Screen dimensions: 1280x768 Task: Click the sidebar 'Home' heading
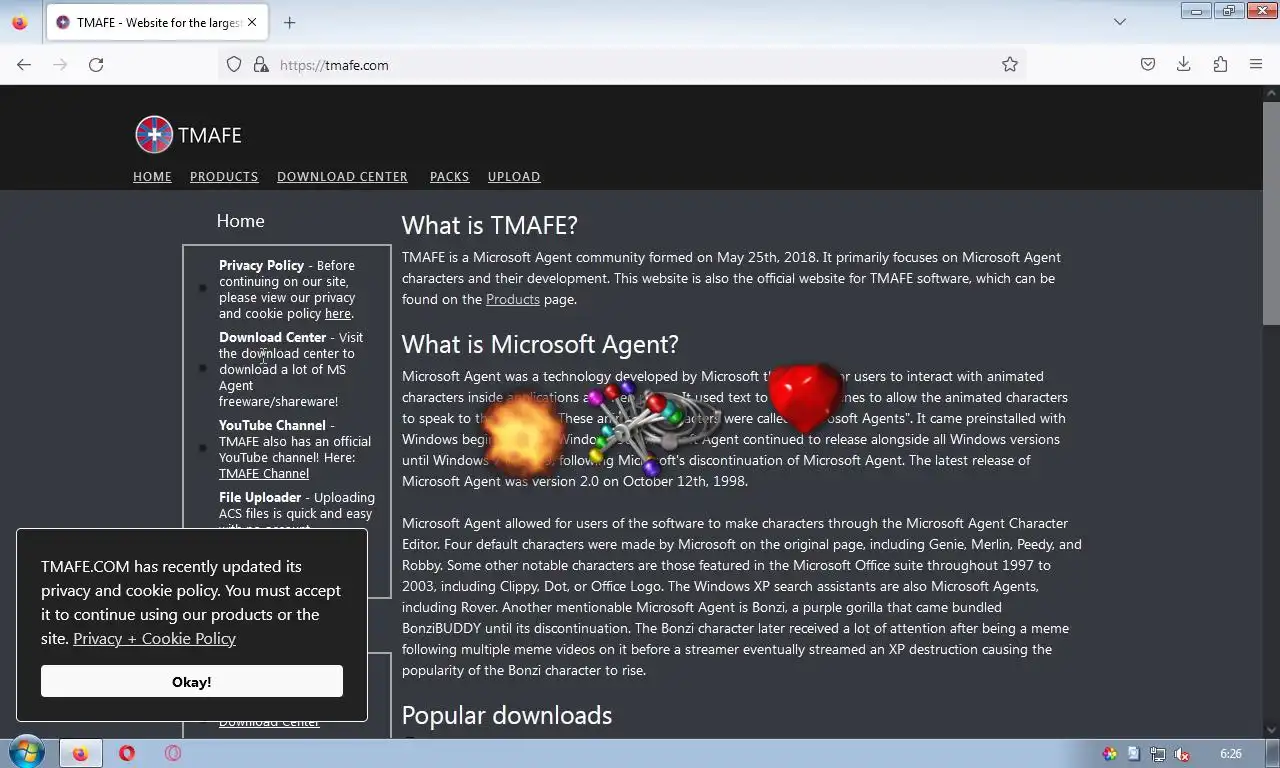(240, 221)
